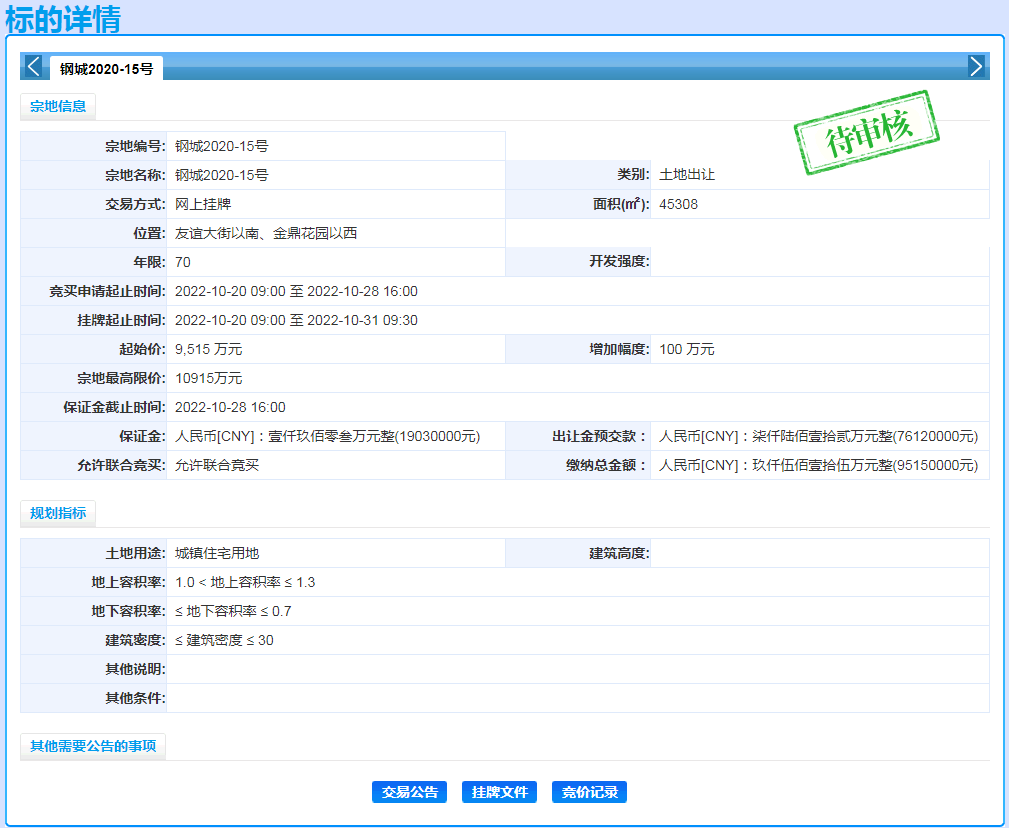The image size is (1009, 828).
Task: Click the 土地用途 value 城镇住宅用地
Action: point(217,553)
